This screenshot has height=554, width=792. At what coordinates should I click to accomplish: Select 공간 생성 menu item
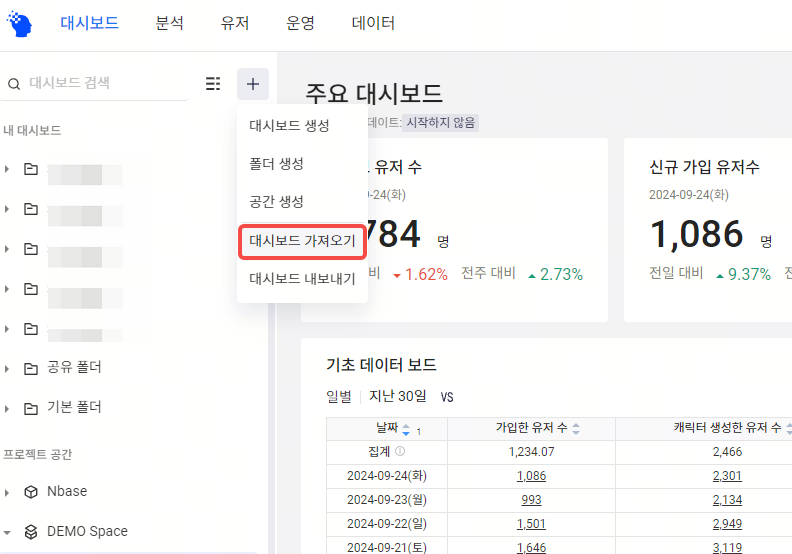tap(302, 202)
